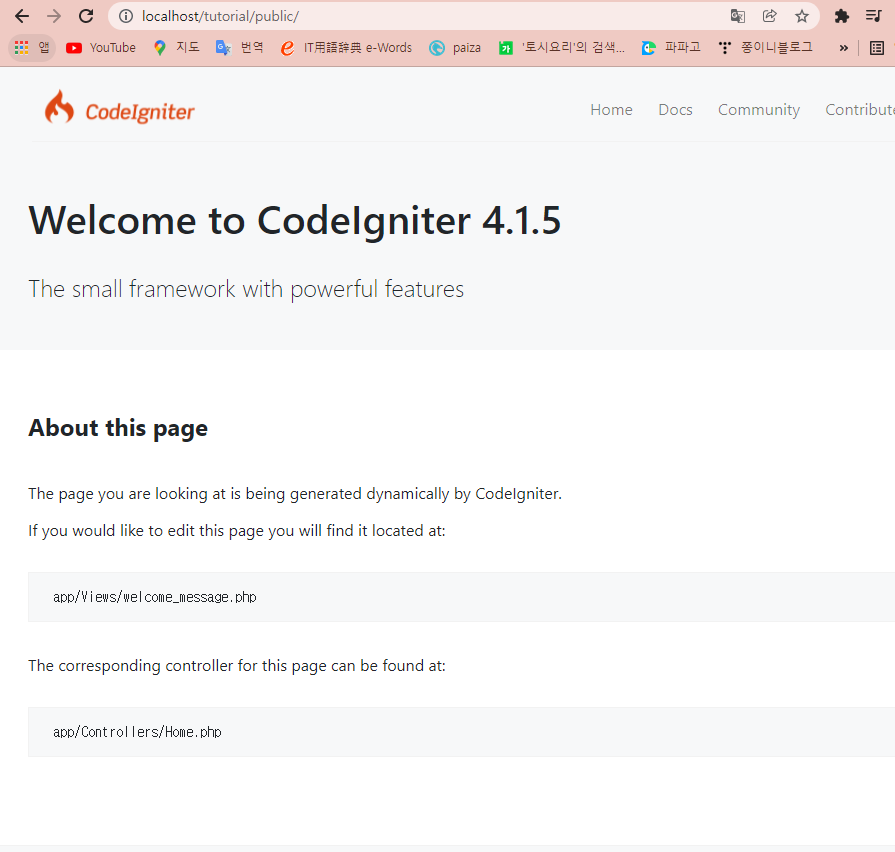Click the app/Controllers/Home.php path
The width and height of the screenshot is (895, 852).
pyautogui.click(x=137, y=732)
